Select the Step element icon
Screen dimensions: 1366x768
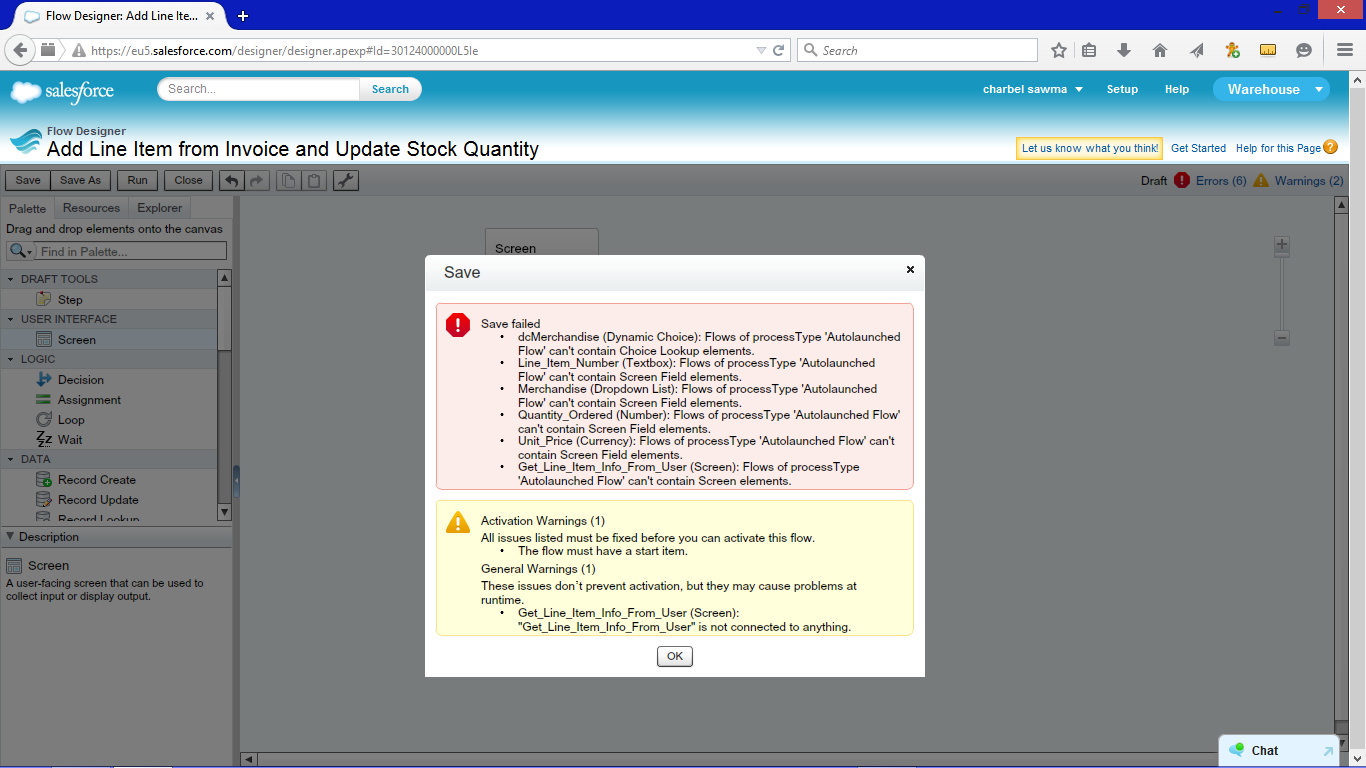point(43,299)
